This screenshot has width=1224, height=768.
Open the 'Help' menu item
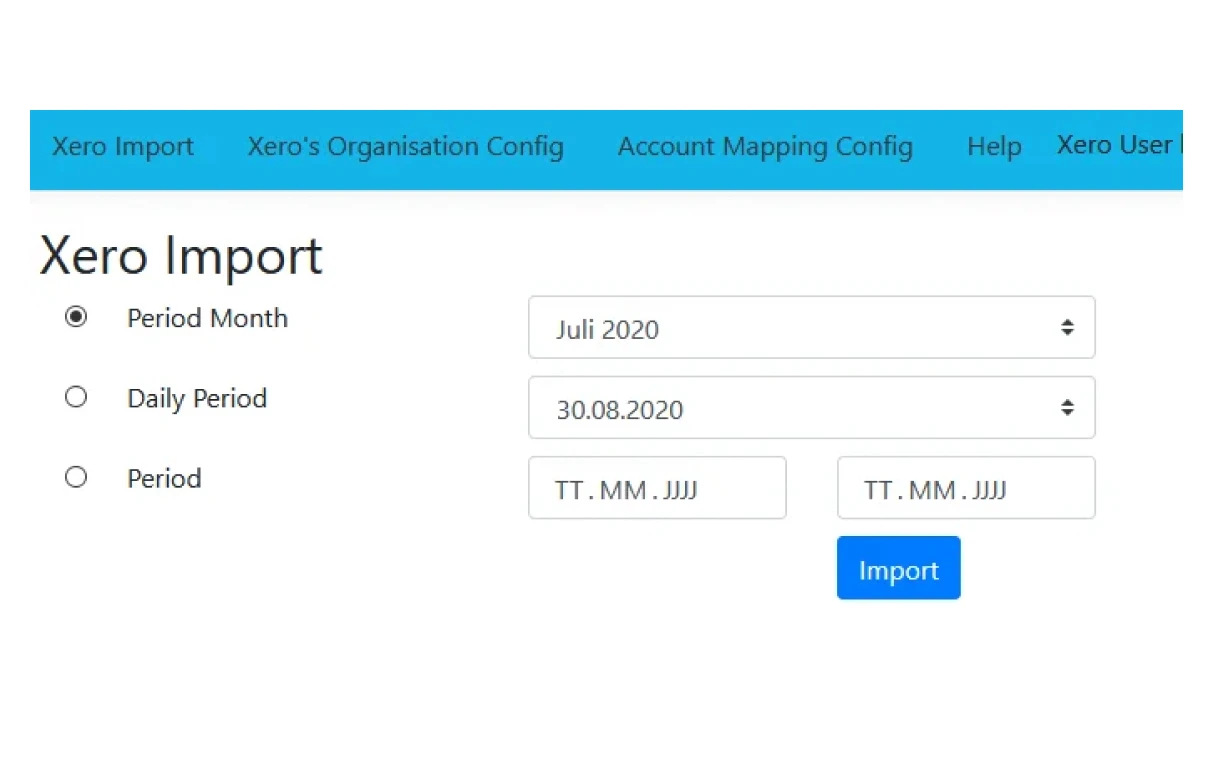994,146
